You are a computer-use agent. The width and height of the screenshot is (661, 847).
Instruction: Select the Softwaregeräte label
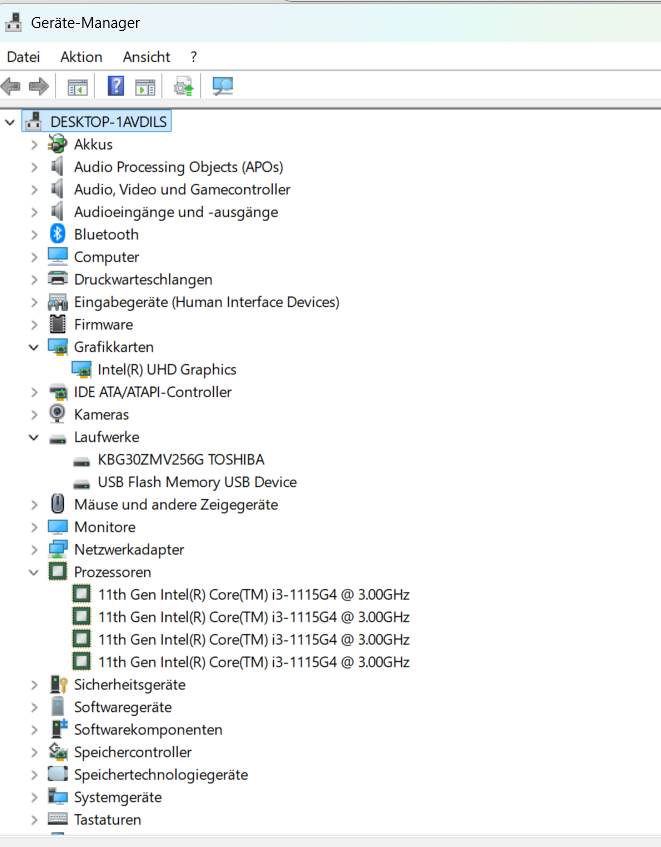123,707
